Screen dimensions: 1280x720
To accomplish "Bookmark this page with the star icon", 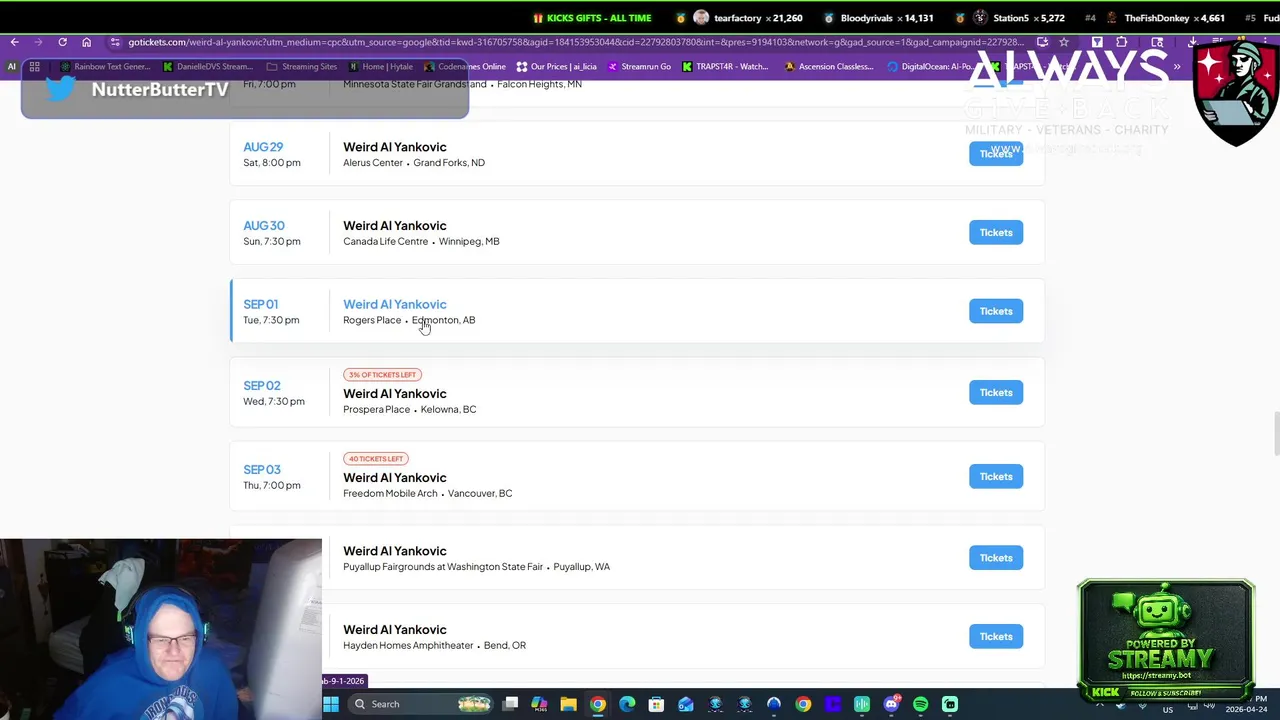I will pos(1064,42).
